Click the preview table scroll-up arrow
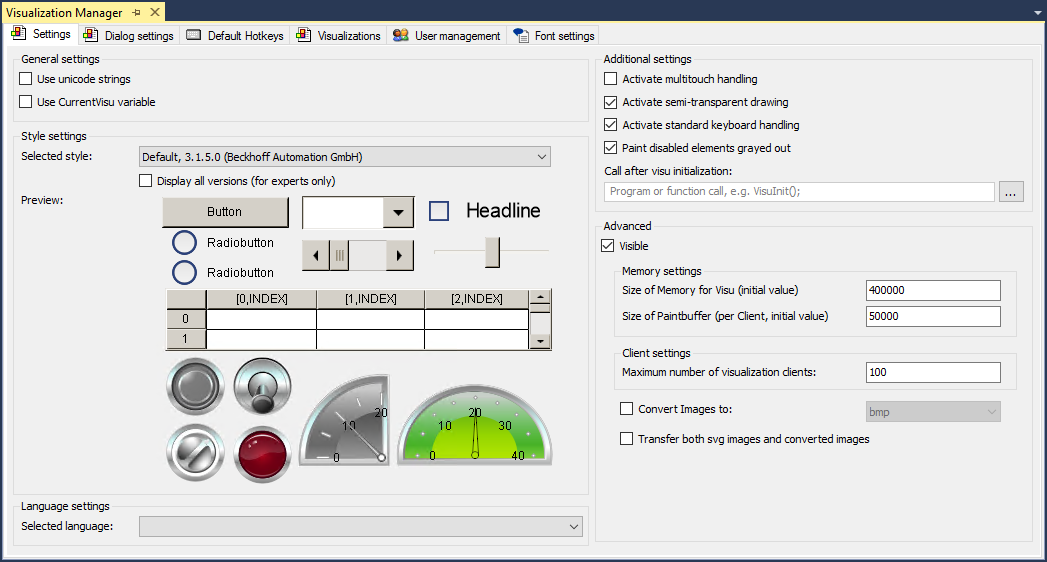This screenshot has height=562, width=1047. [x=540, y=297]
